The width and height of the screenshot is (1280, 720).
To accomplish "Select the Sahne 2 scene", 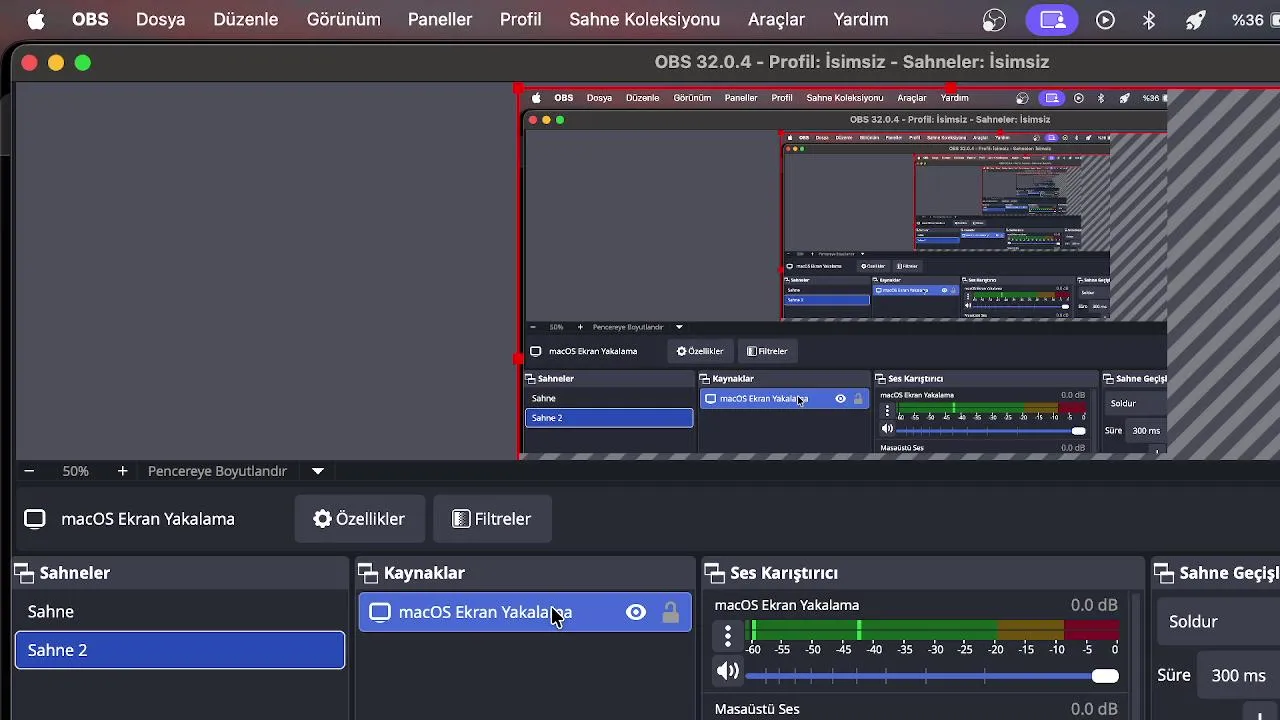I will (180, 650).
